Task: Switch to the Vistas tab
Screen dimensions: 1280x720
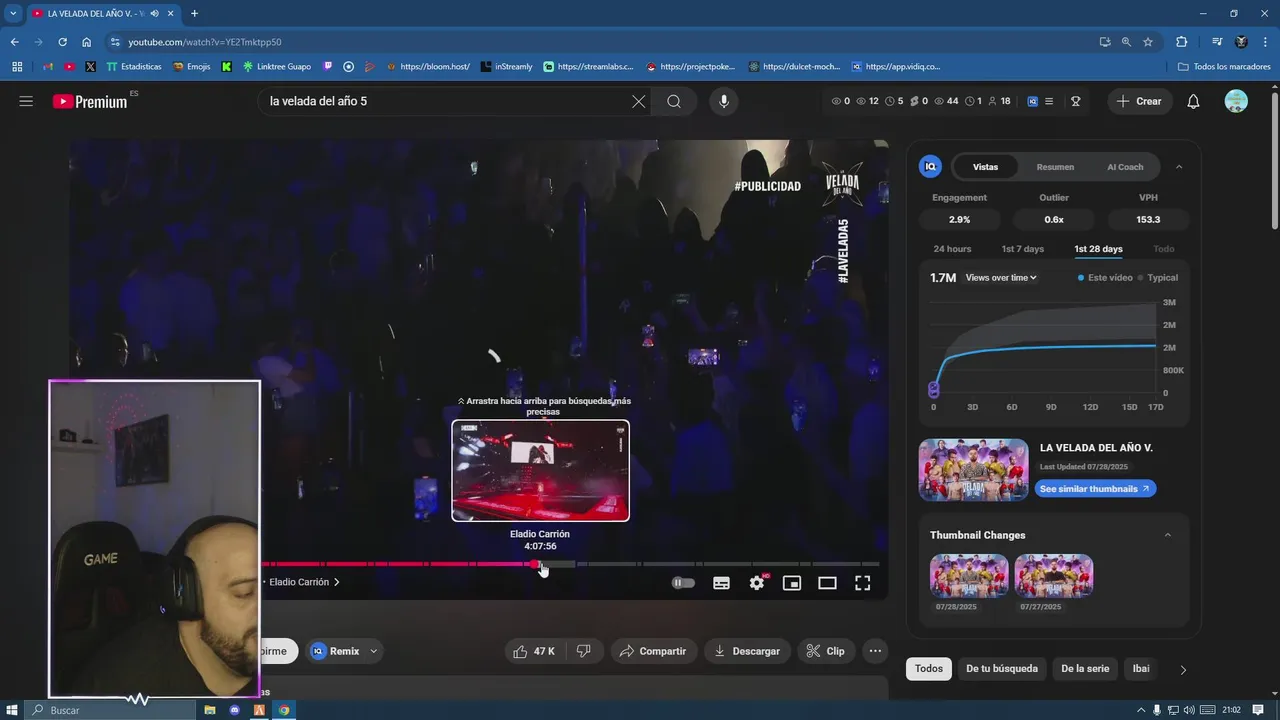Action: click(x=985, y=167)
